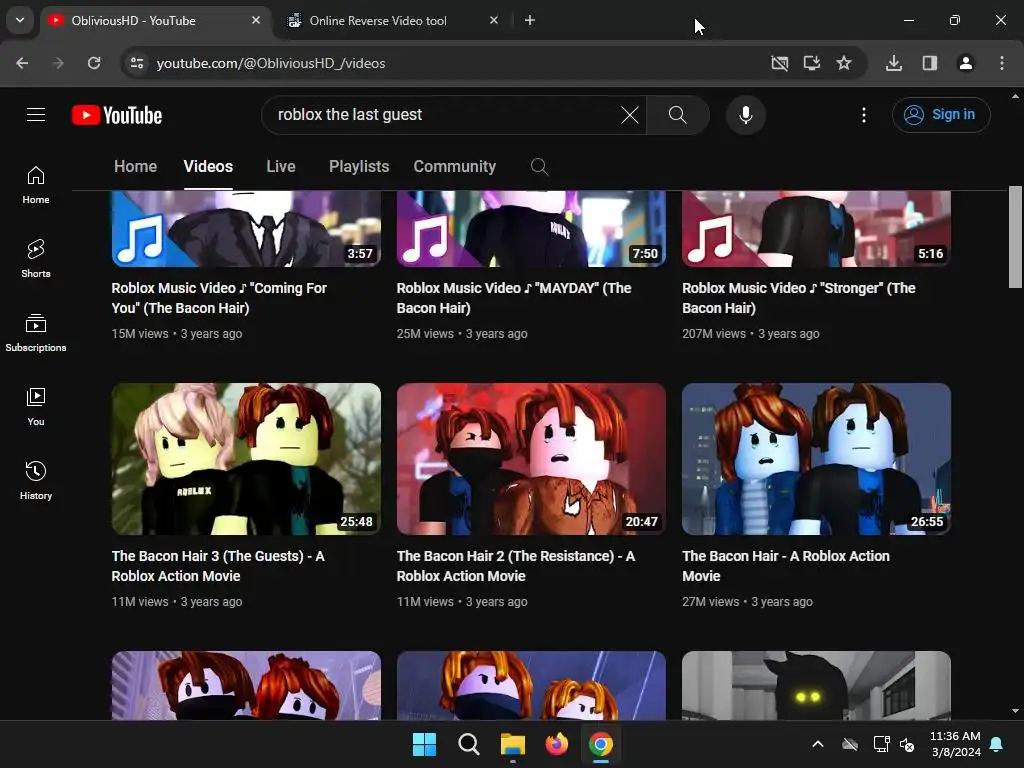Open the Community channel tab
Image resolution: width=1024 pixels, height=768 pixels.
pyautogui.click(x=455, y=167)
